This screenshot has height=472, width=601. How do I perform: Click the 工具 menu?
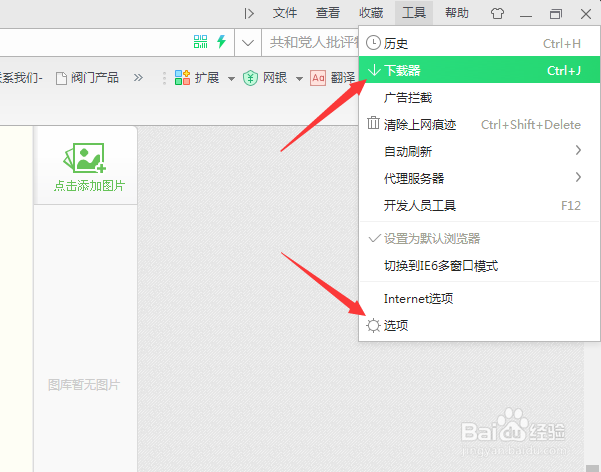(x=414, y=13)
